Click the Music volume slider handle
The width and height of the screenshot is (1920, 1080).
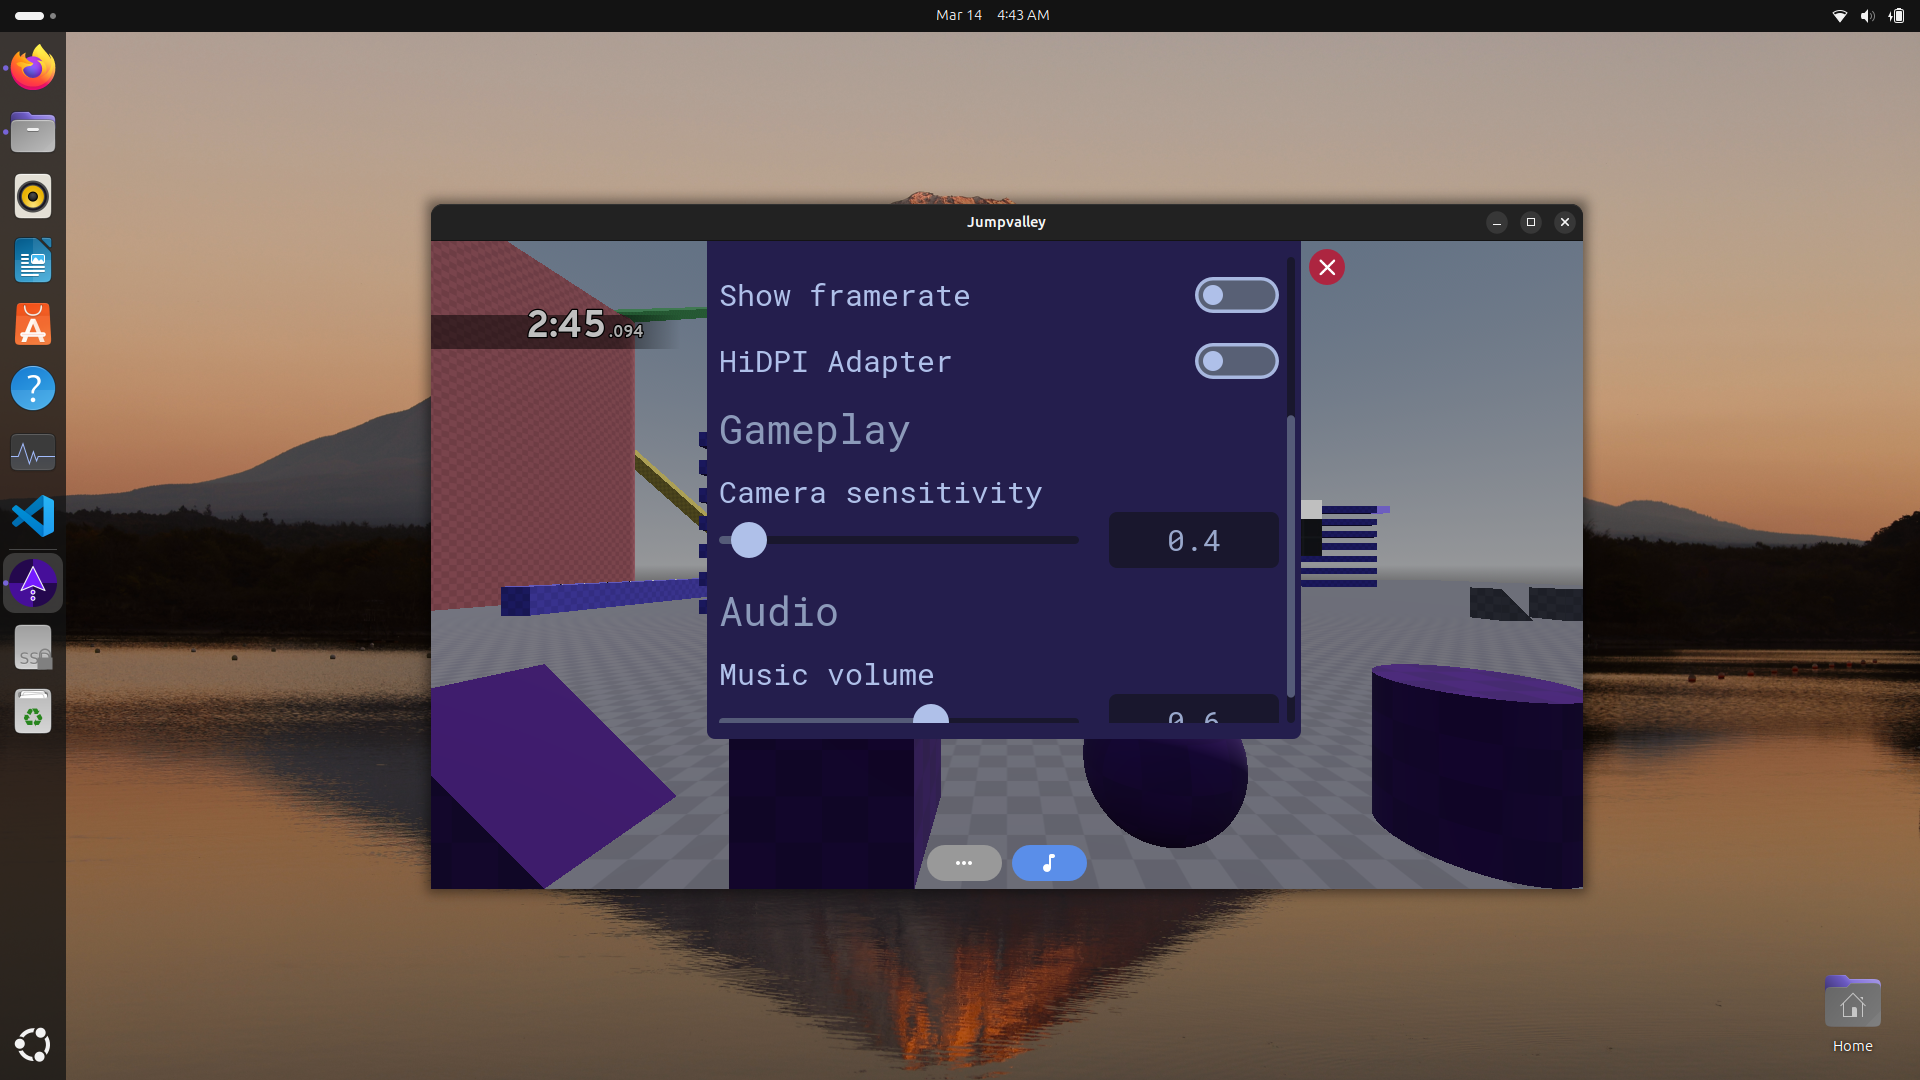coord(931,715)
